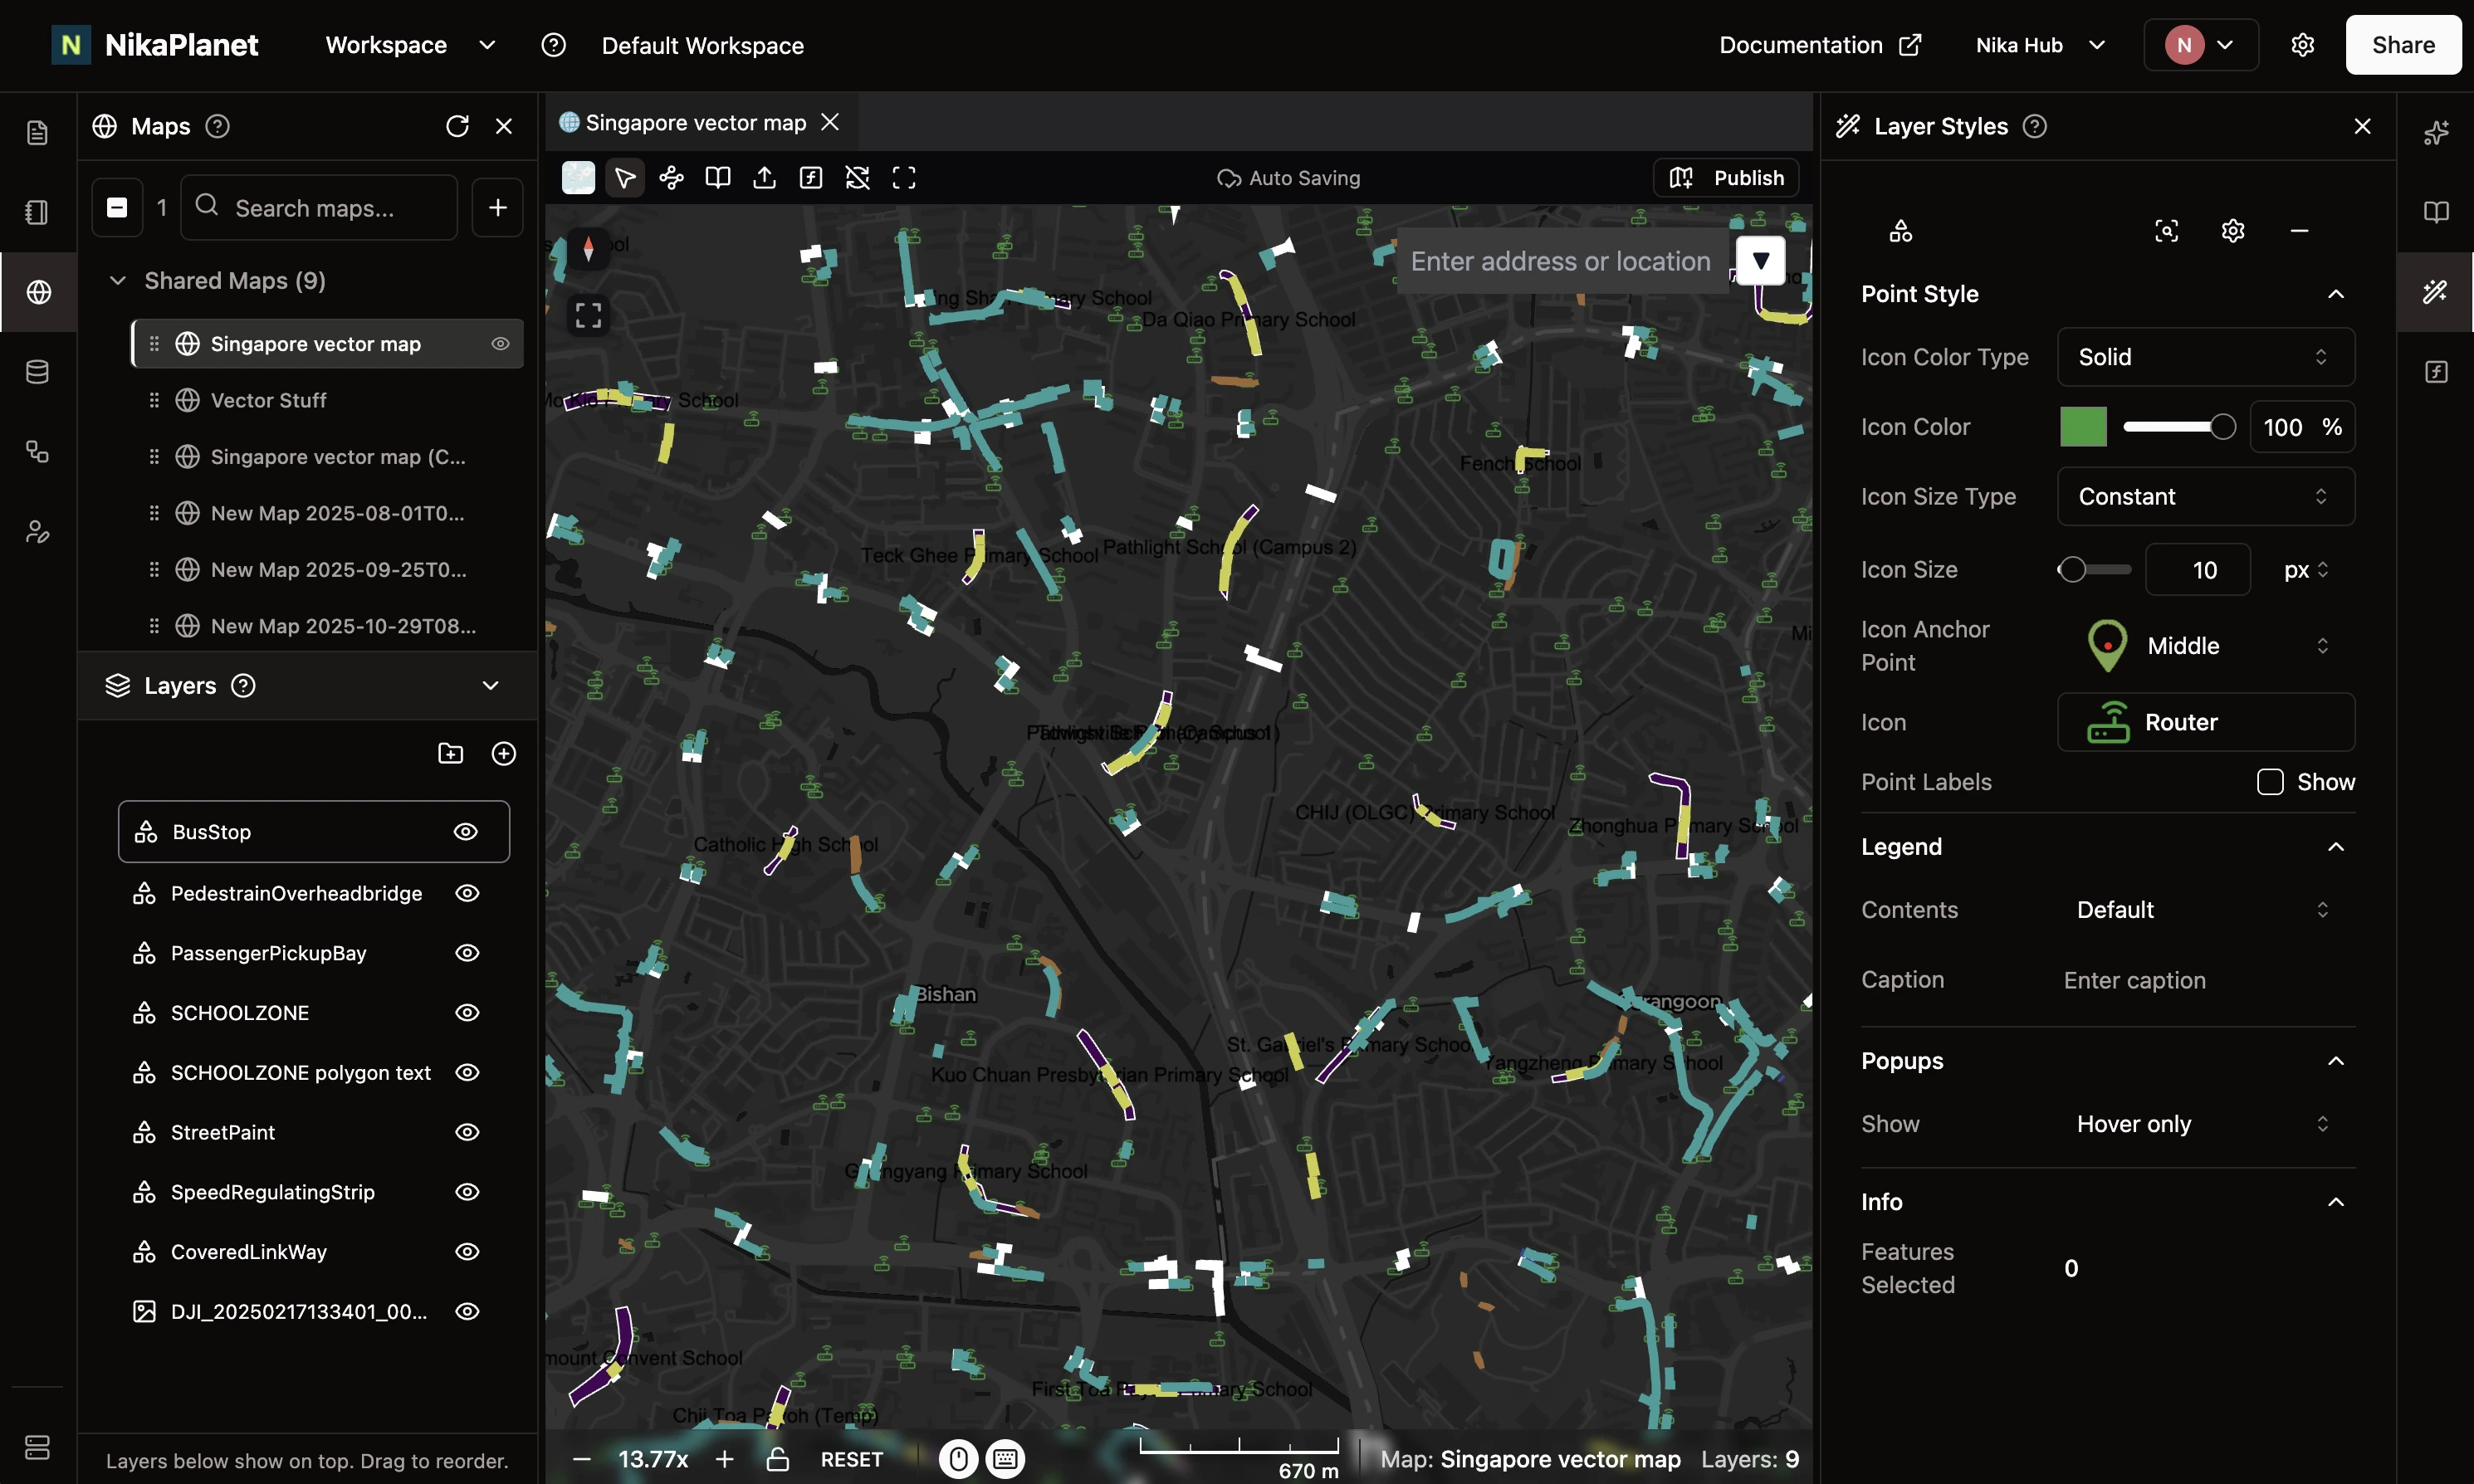Open the Workspace menu
The width and height of the screenshot is (2474, 1484).
410,45
